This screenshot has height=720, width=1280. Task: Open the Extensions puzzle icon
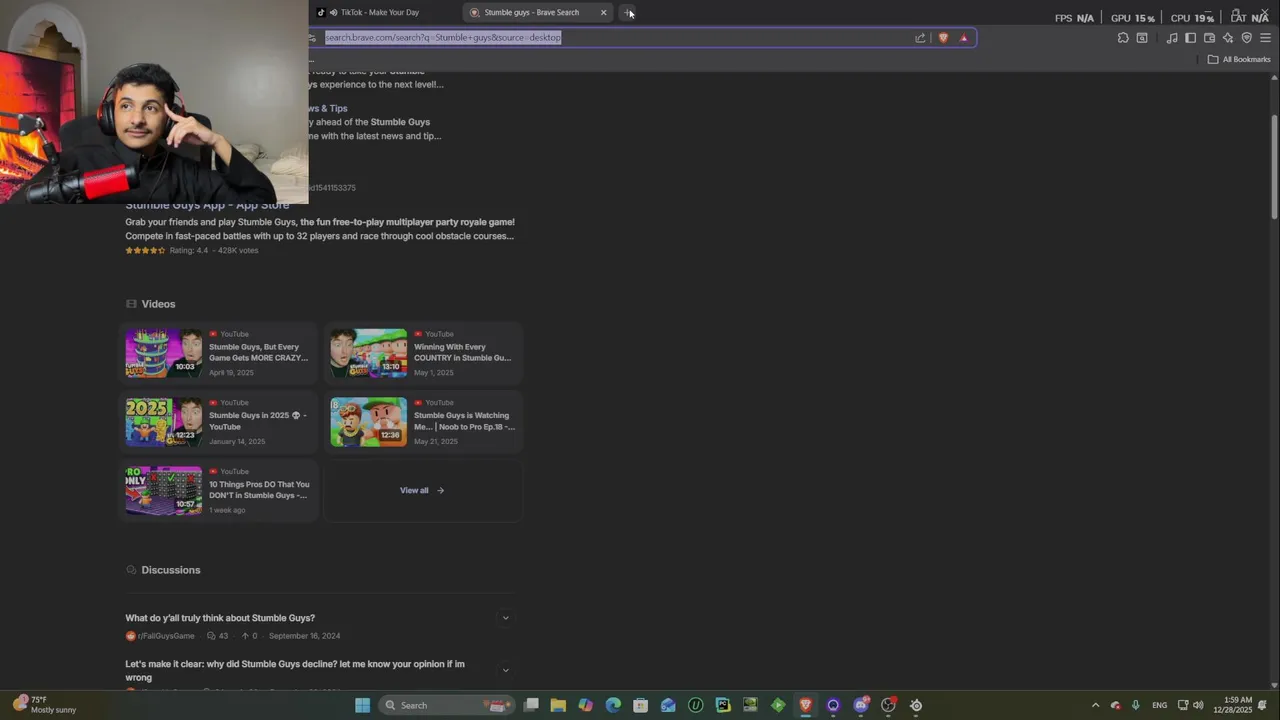pyautogui.click(x=1123, y=38)
